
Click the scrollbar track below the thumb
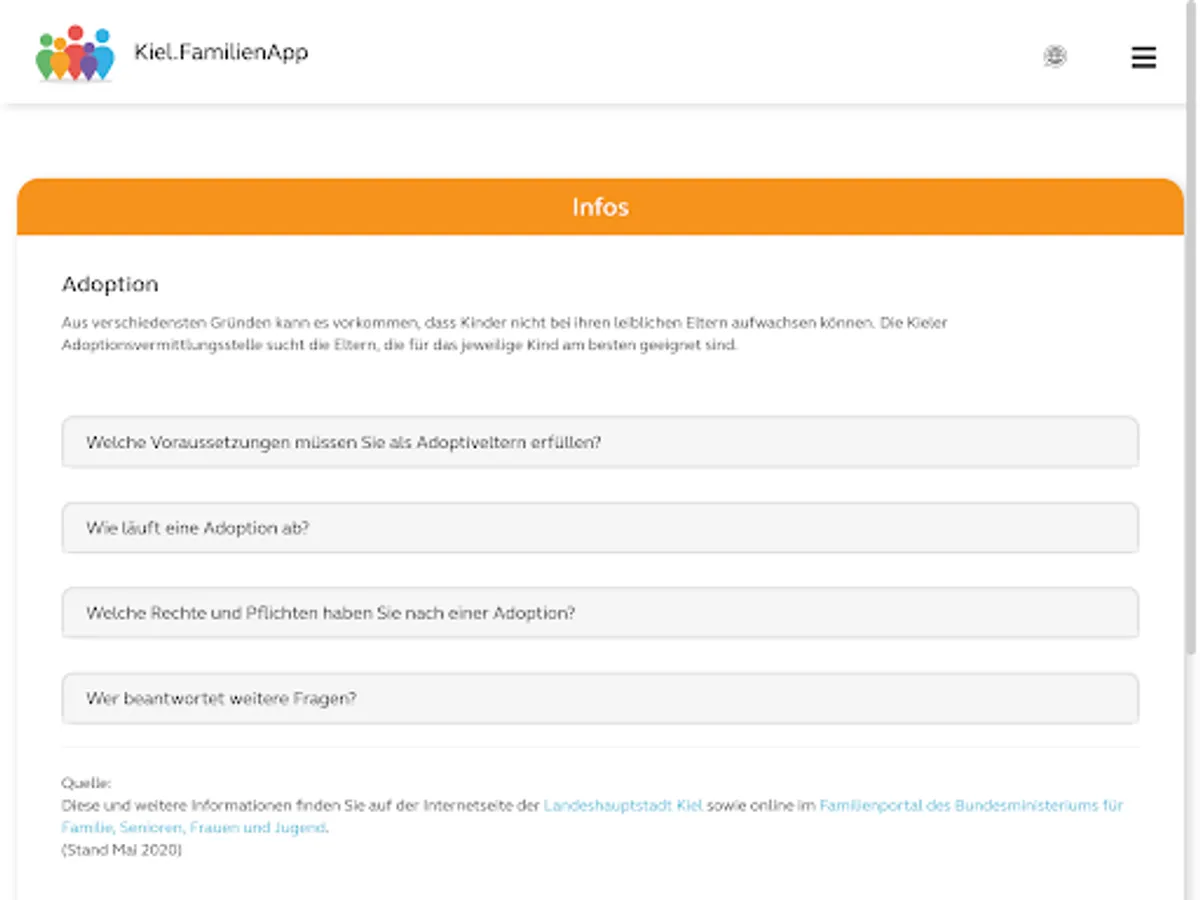pos(1191,780)
